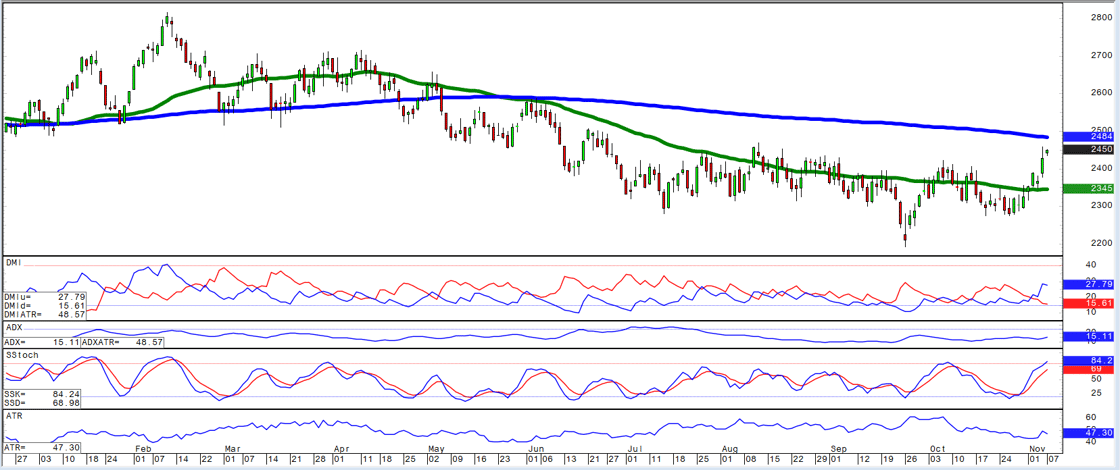This screenshot has height=470, width=1120.
Task: Click the blue 47.30 ATR axis tag
Action: (x=1089, y=433)
